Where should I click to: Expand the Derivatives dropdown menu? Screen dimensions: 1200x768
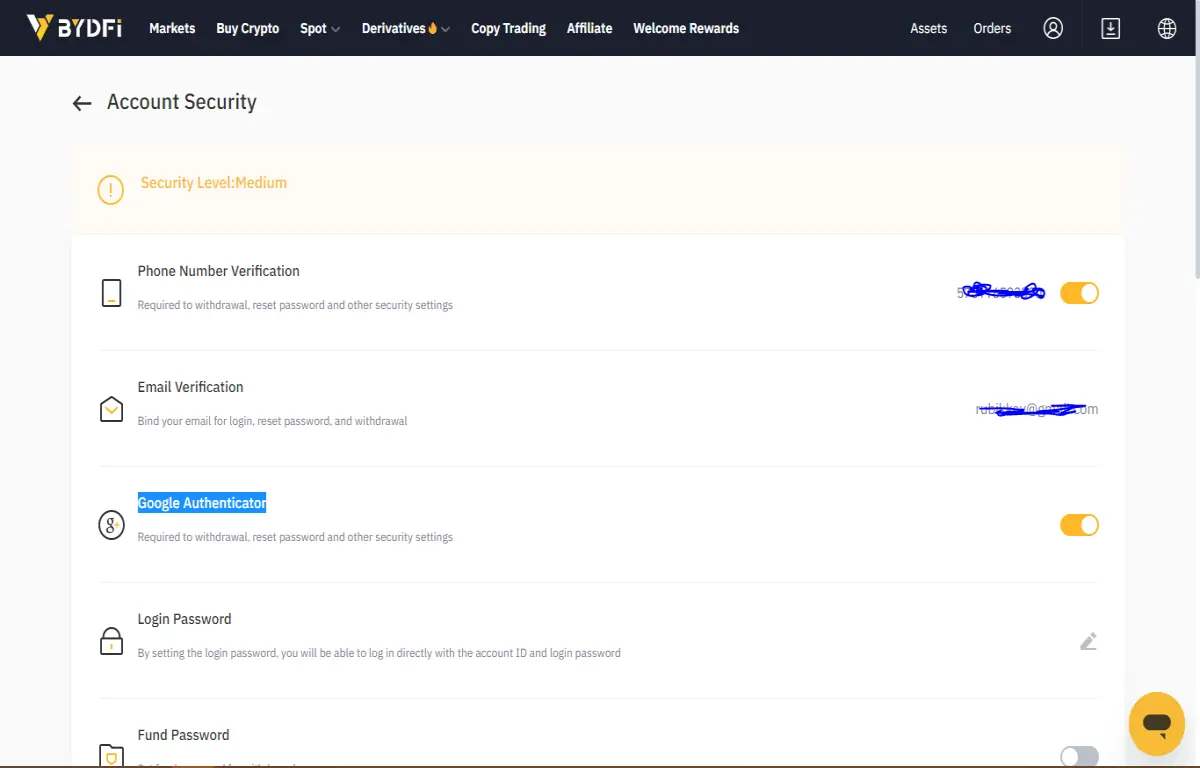405,28
